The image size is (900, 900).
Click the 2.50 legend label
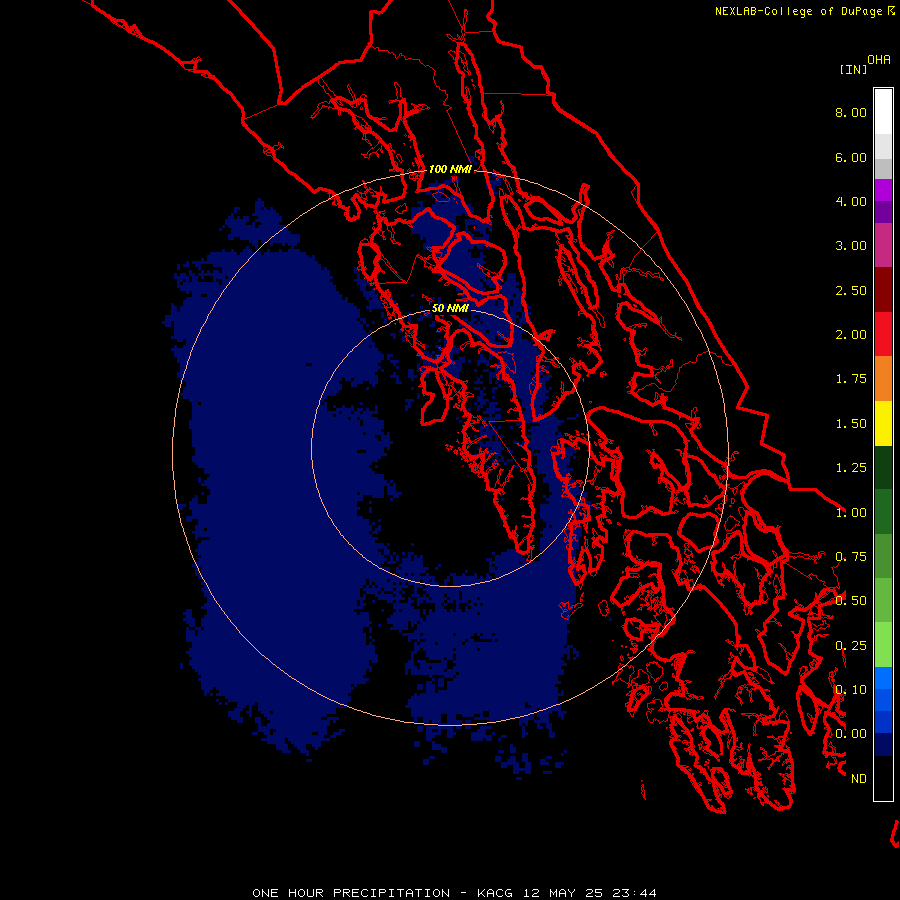click(851, 290)
